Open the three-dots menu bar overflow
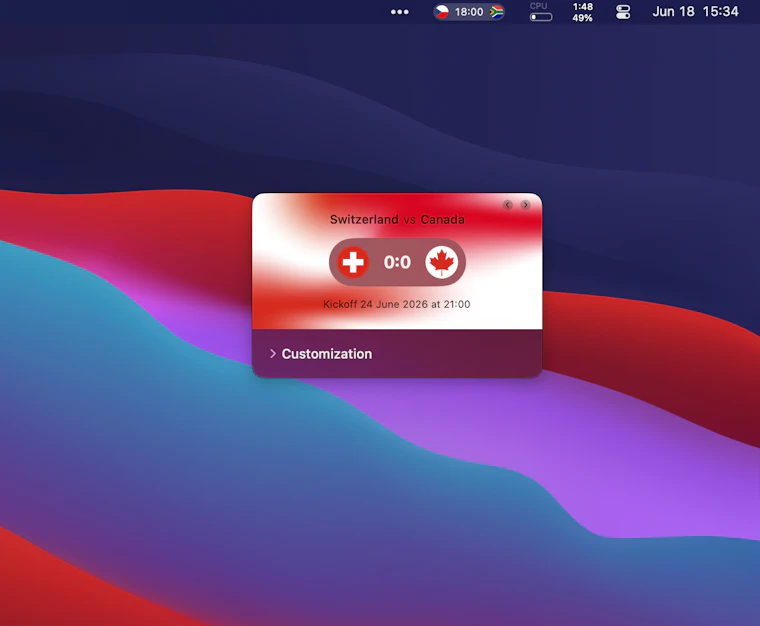The width and height of the screenshot is (760, 626). (399, 12)
